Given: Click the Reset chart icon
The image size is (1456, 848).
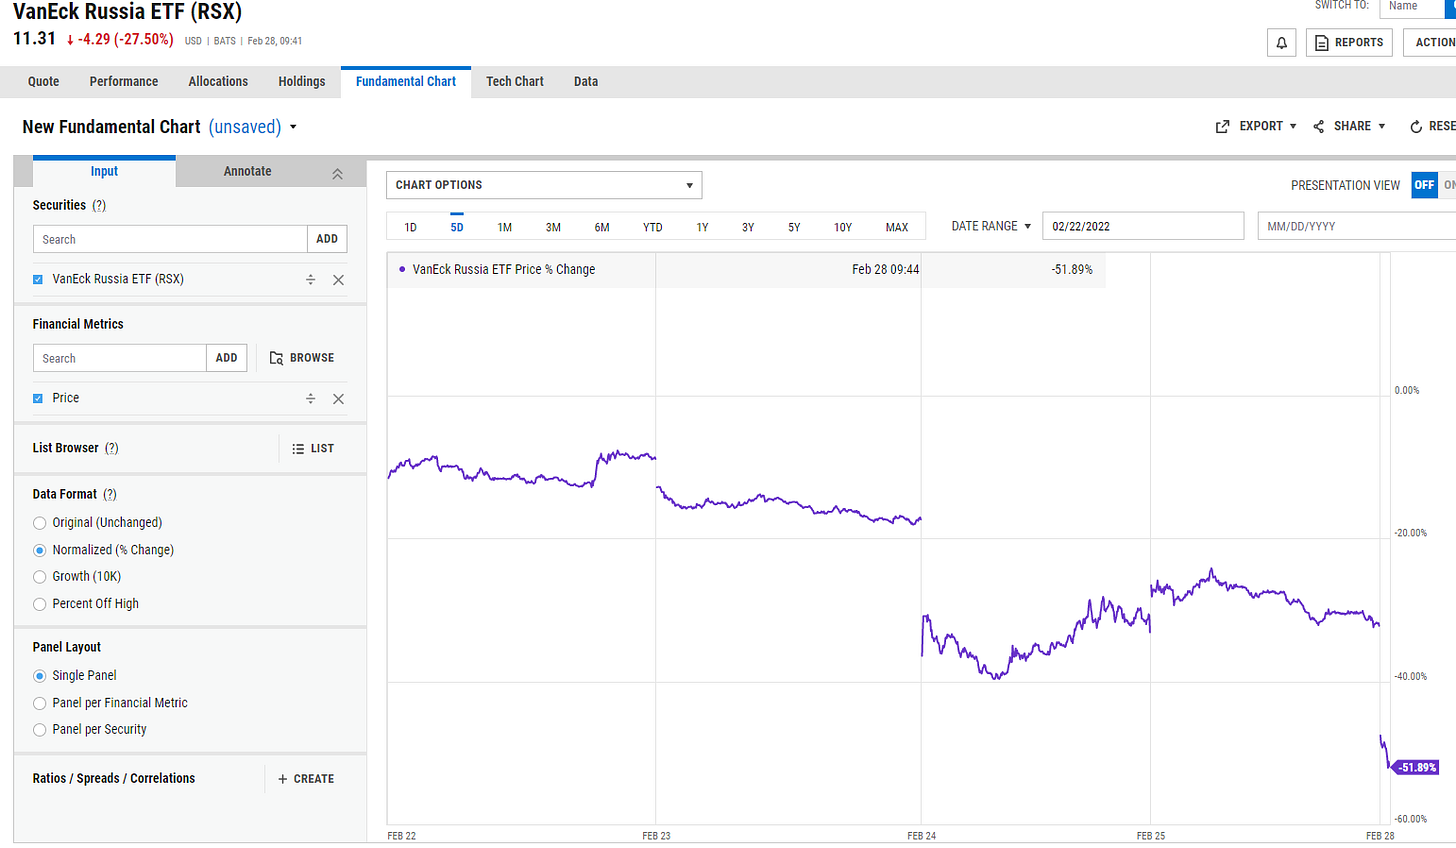Looking at the screenshot, I should pyautogui.click(x=1416, y=126).
